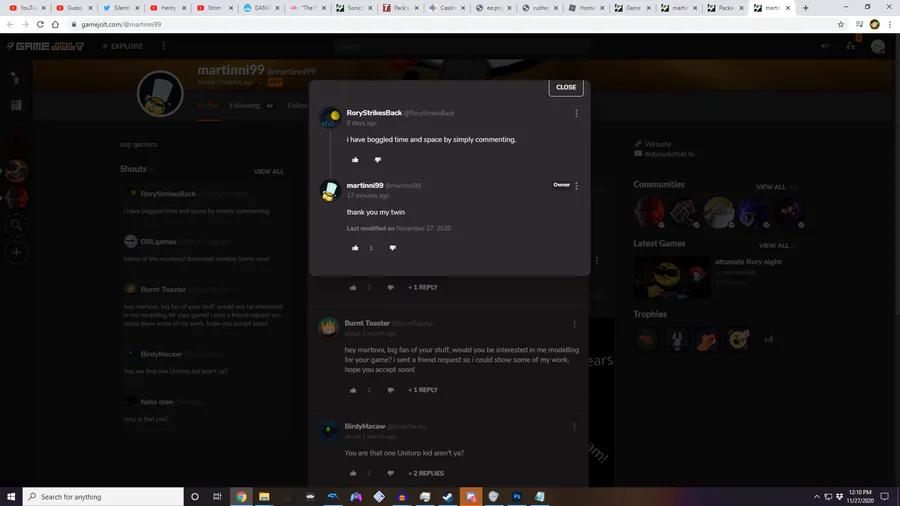Viewport: 900px width, 506px height.
Task: Dislike BirdyMacaw's comment
Action: pos(390,473)
